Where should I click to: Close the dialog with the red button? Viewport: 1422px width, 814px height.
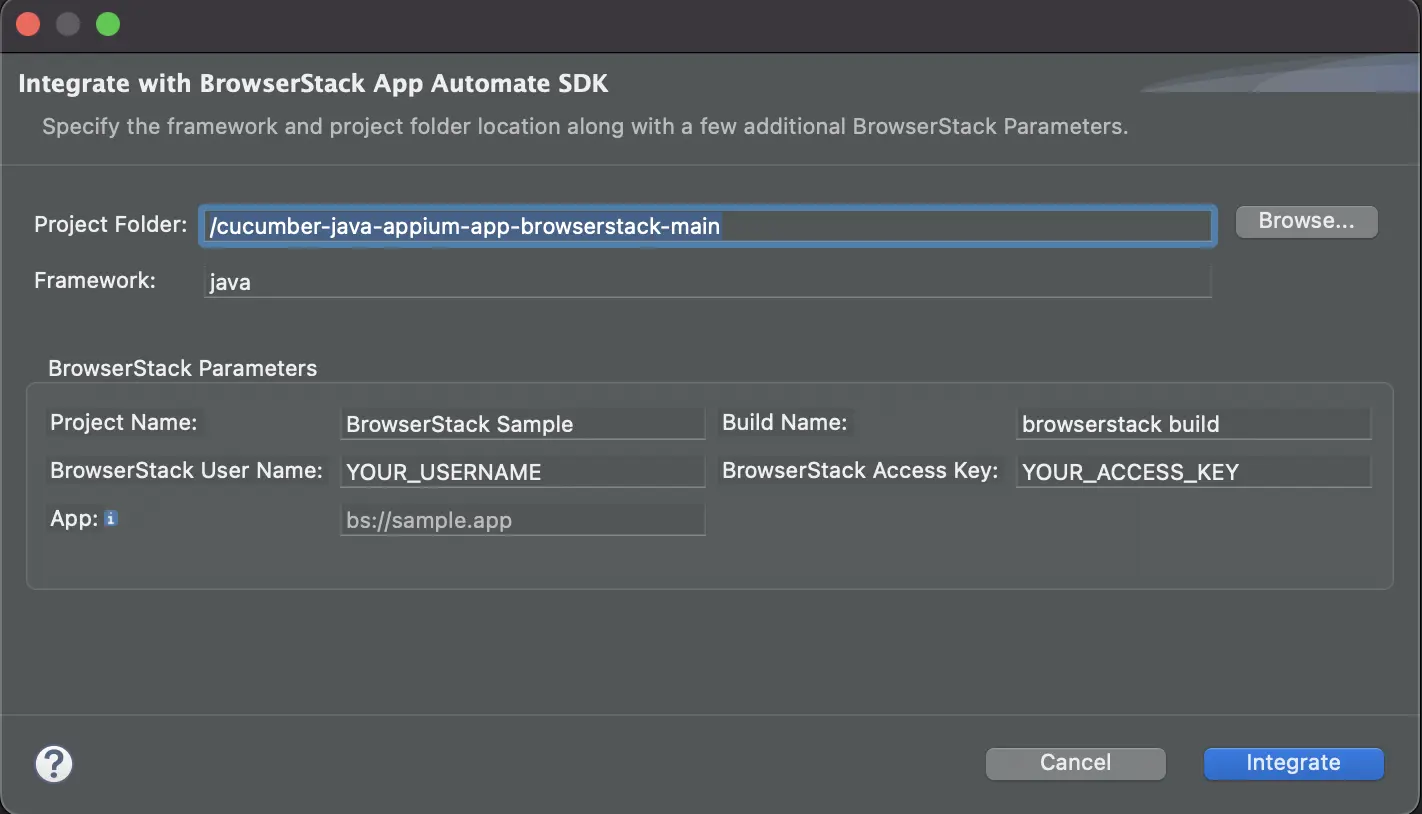pyautogui.click(x=28, y=24)
